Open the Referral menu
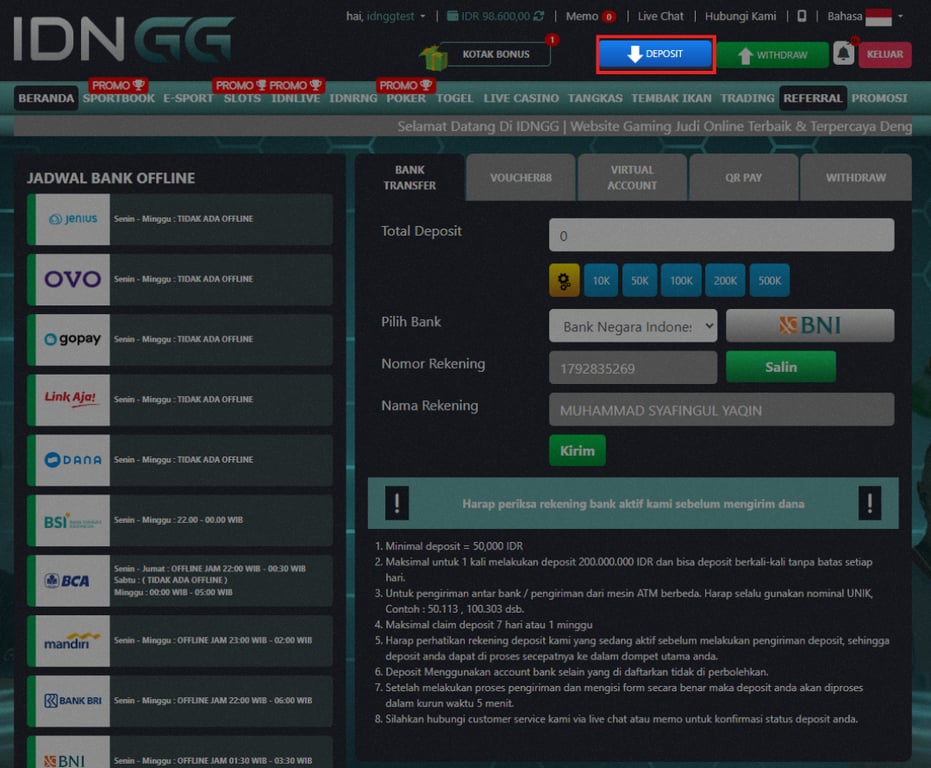Screen dimensions: 931x768 coord(813,99)
